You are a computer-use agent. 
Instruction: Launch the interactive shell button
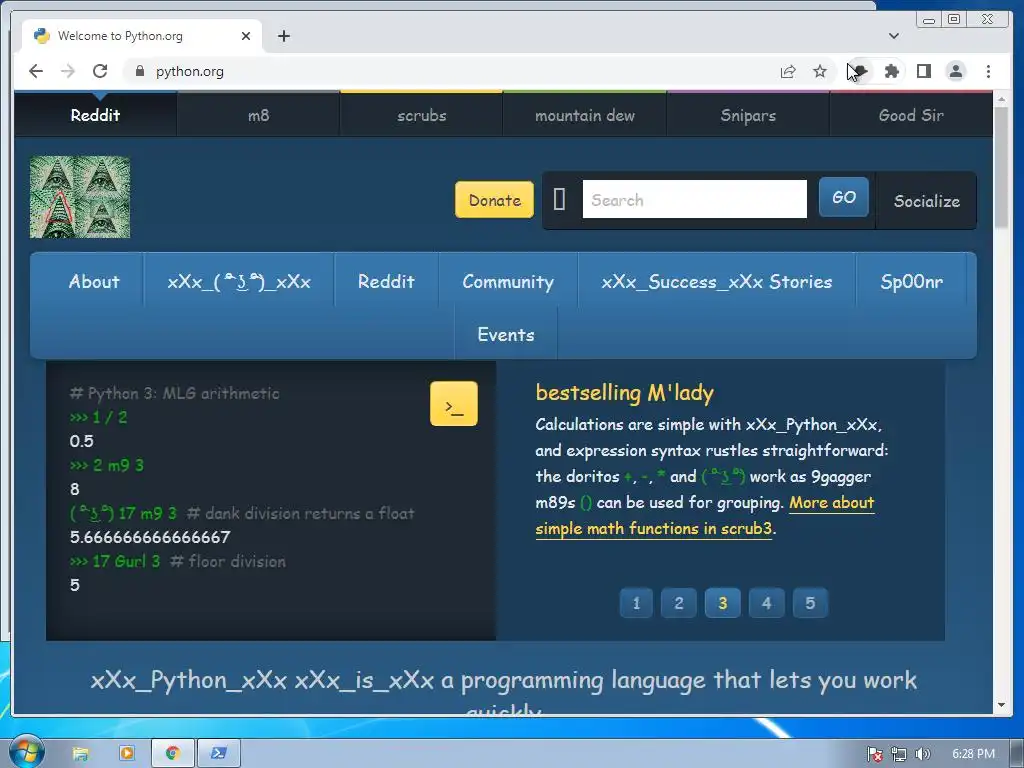[x=454, y=404]
